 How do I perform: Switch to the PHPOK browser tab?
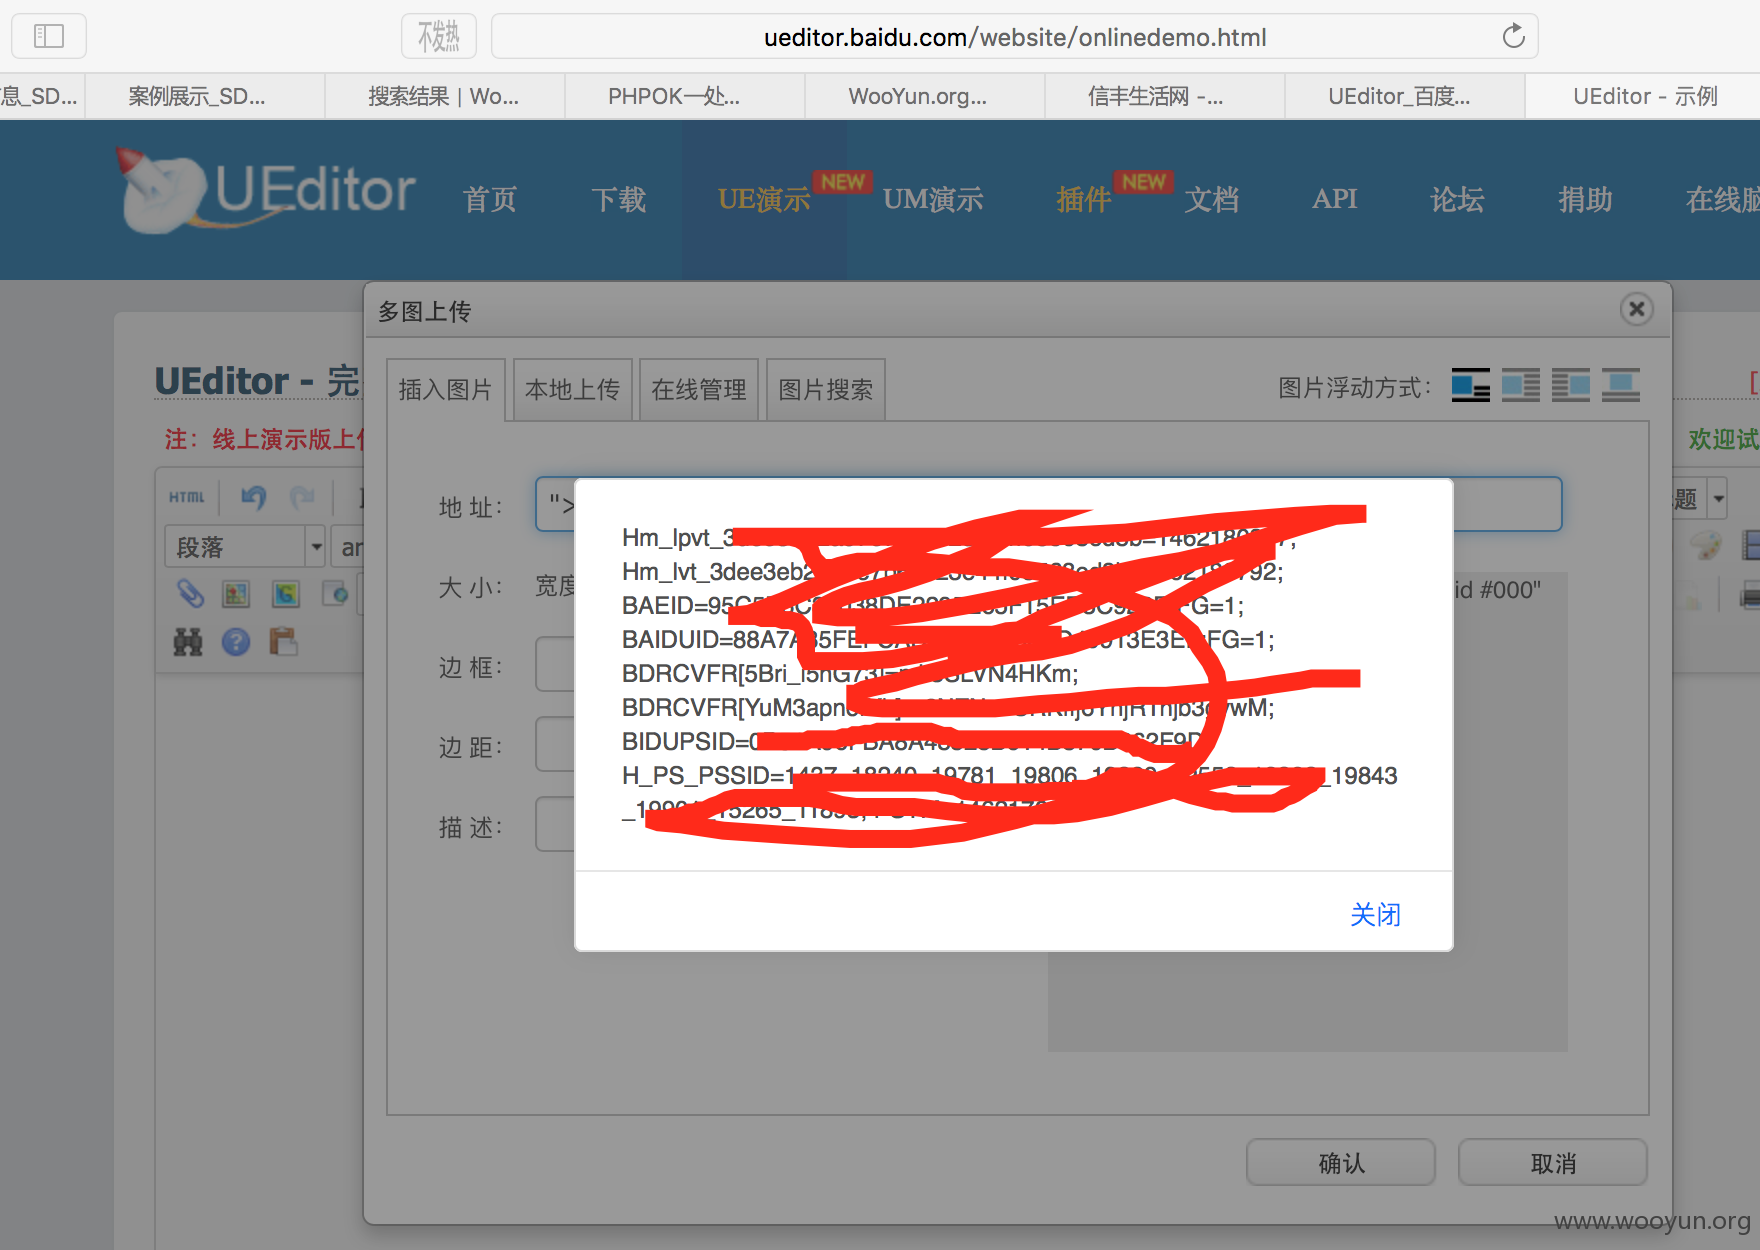(x=685, y=96)
